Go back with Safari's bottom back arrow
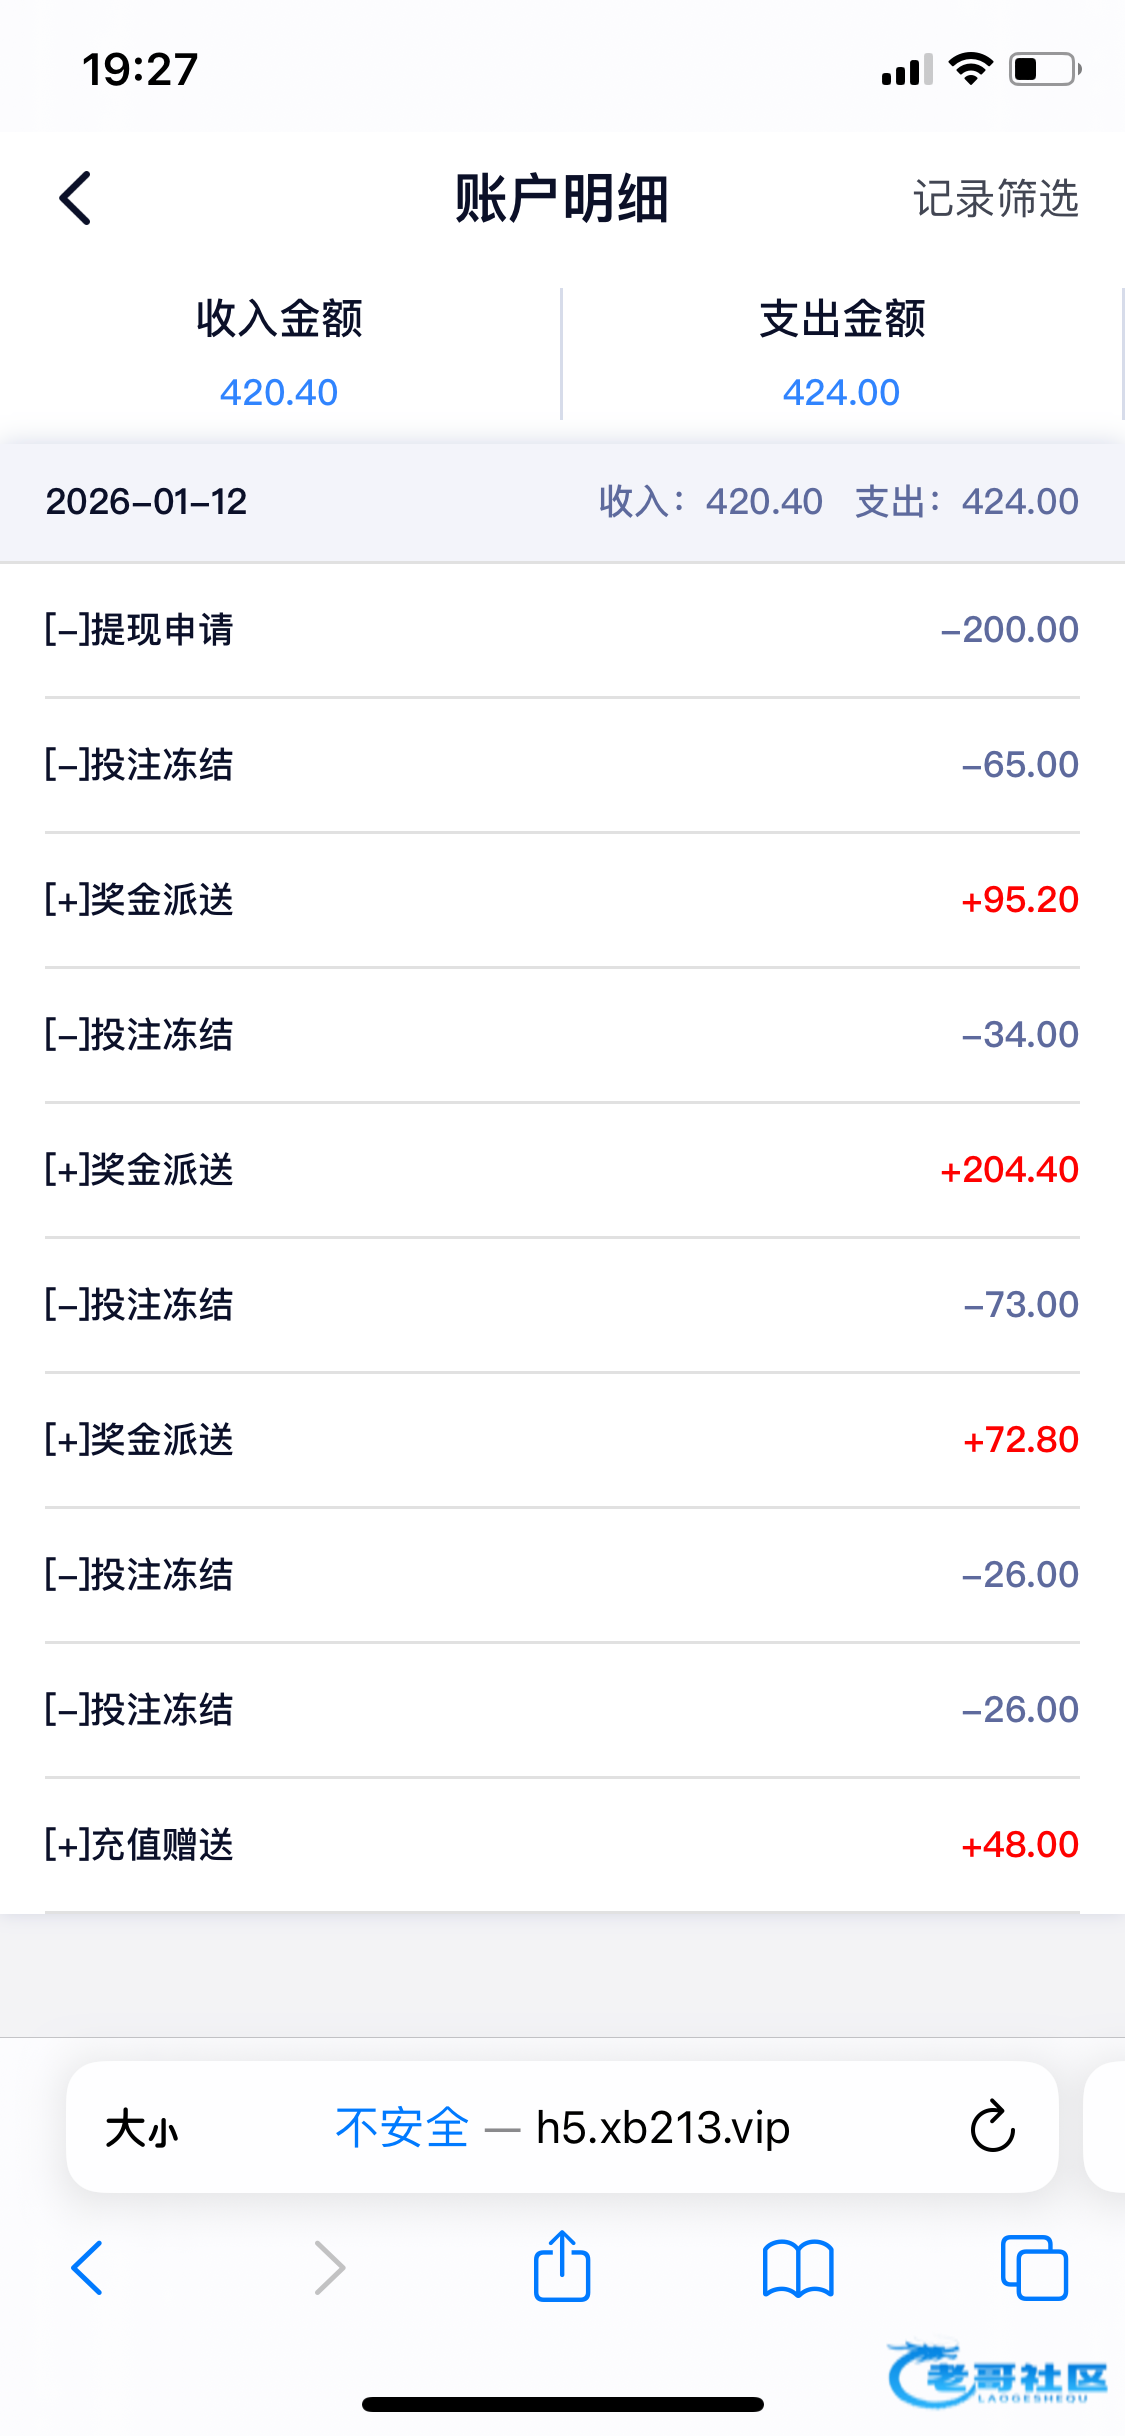 [x=88, y=2267]
